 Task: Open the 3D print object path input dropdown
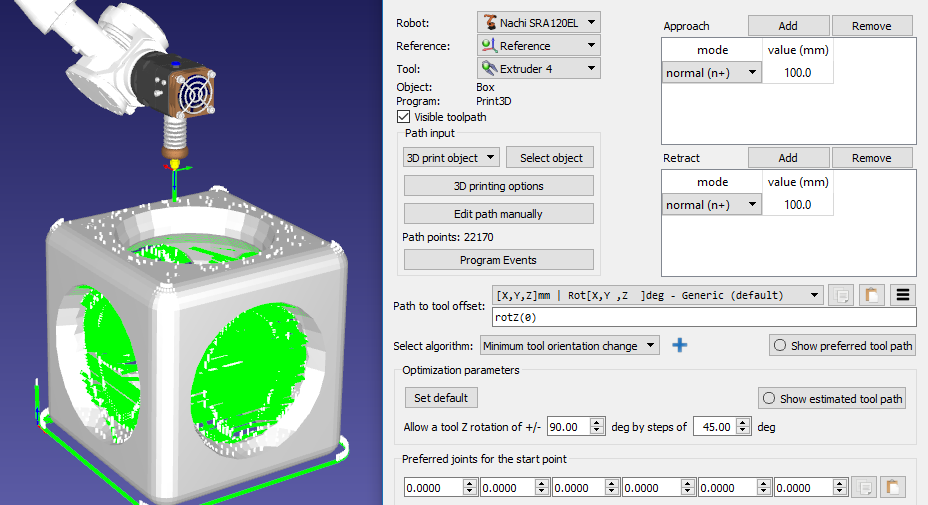pyautogui.click(x=451, y=158)
